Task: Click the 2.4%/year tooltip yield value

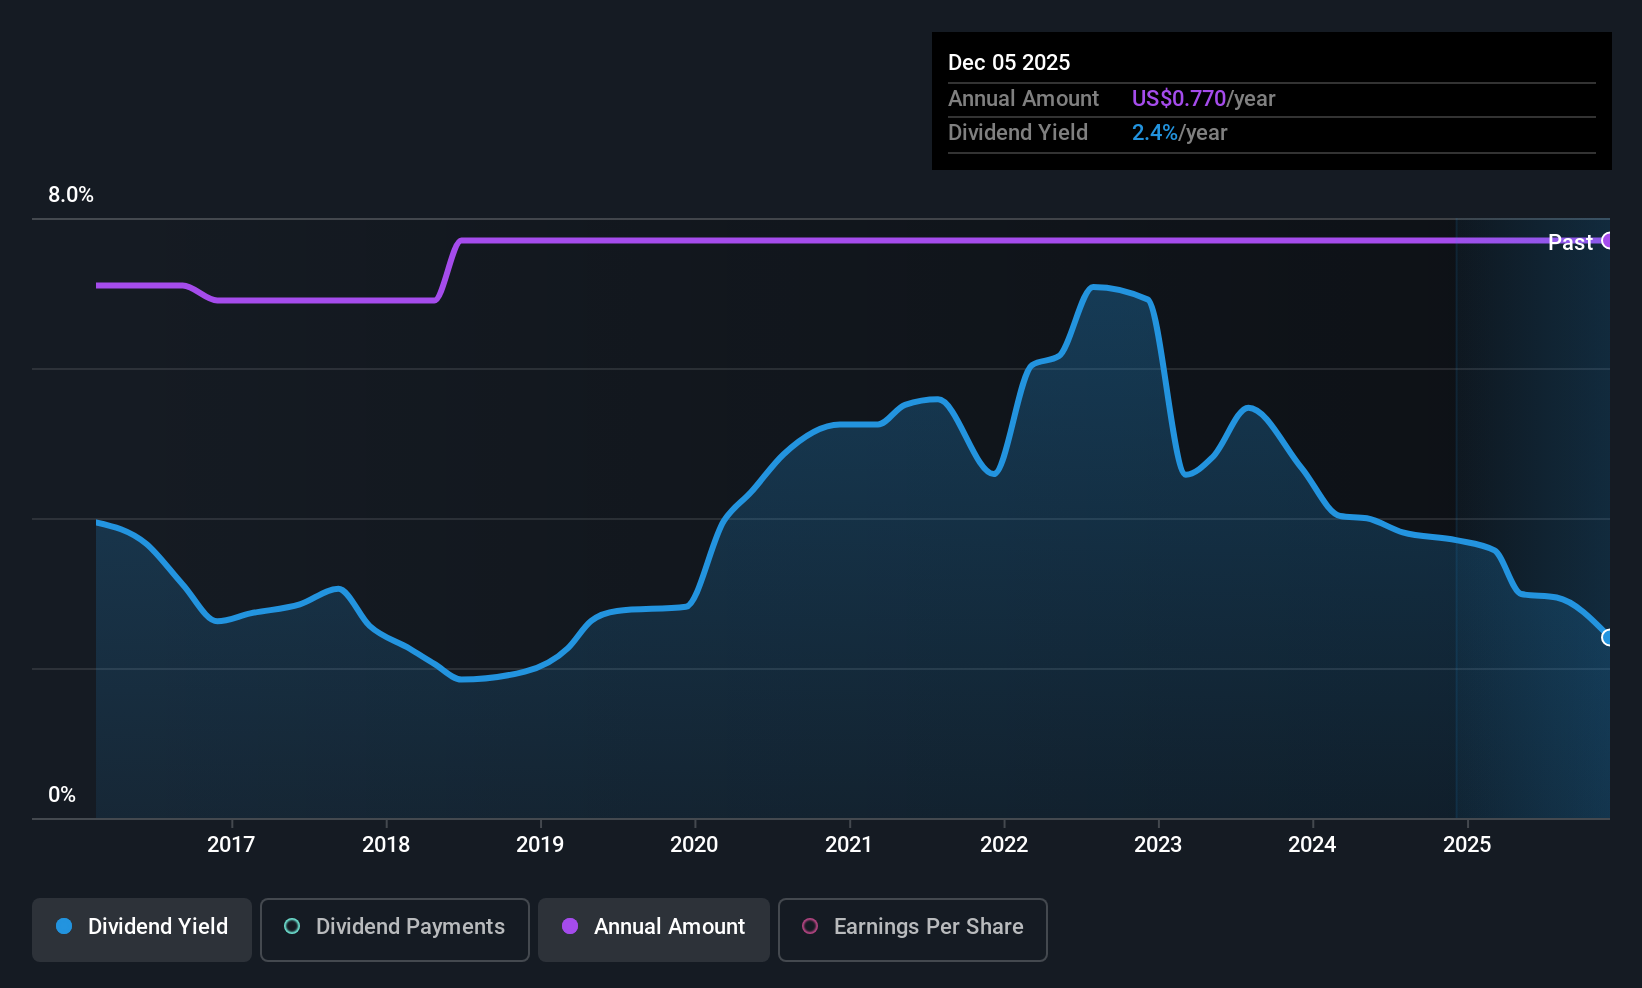Action: point(1179,133)
